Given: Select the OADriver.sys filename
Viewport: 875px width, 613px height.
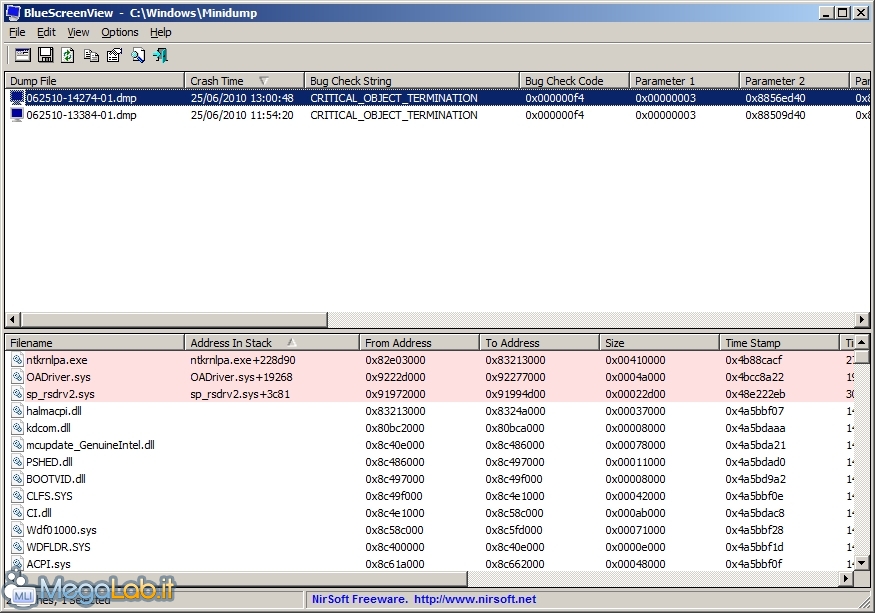Looking at the screenshot, I should [x=59, y=377].
